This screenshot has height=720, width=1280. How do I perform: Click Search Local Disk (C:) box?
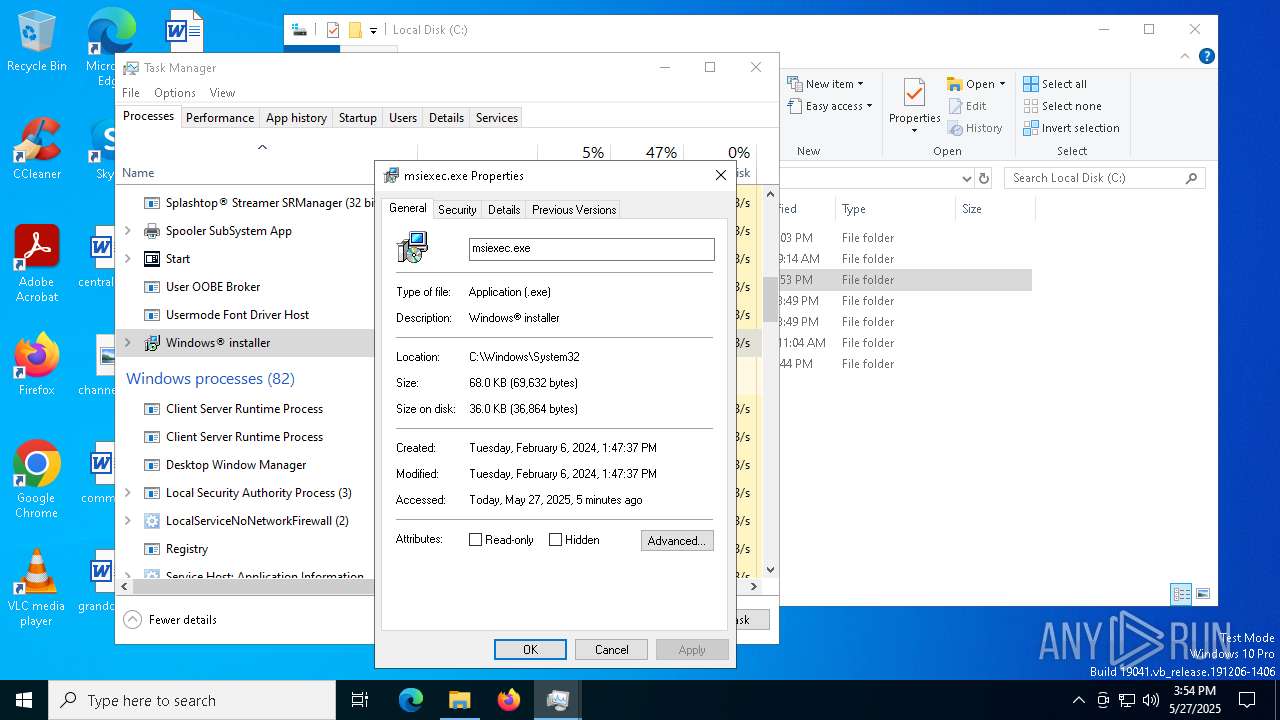1104,178
